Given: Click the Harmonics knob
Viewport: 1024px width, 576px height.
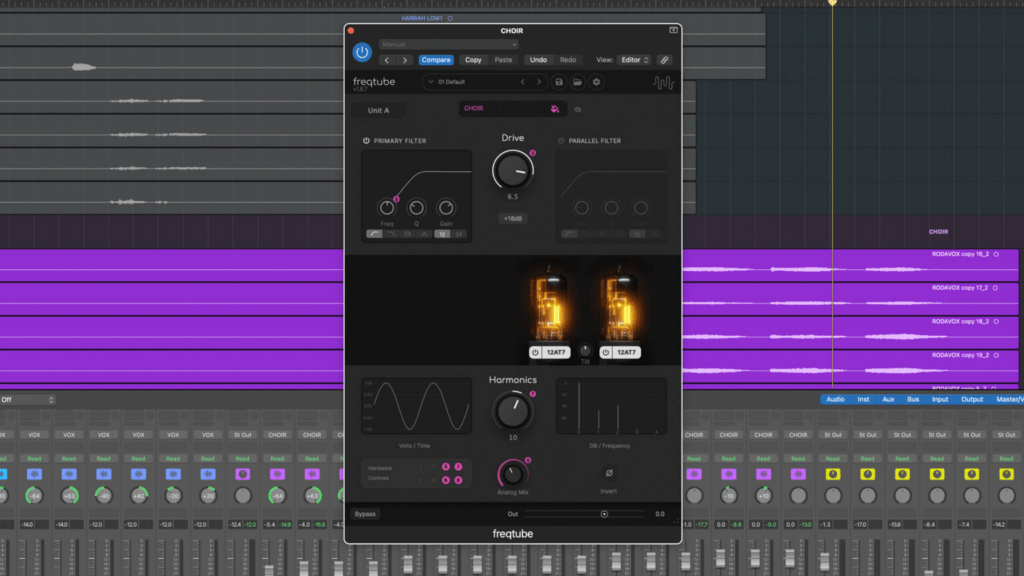Looking at the screenshot, I should tap(513, 411).
